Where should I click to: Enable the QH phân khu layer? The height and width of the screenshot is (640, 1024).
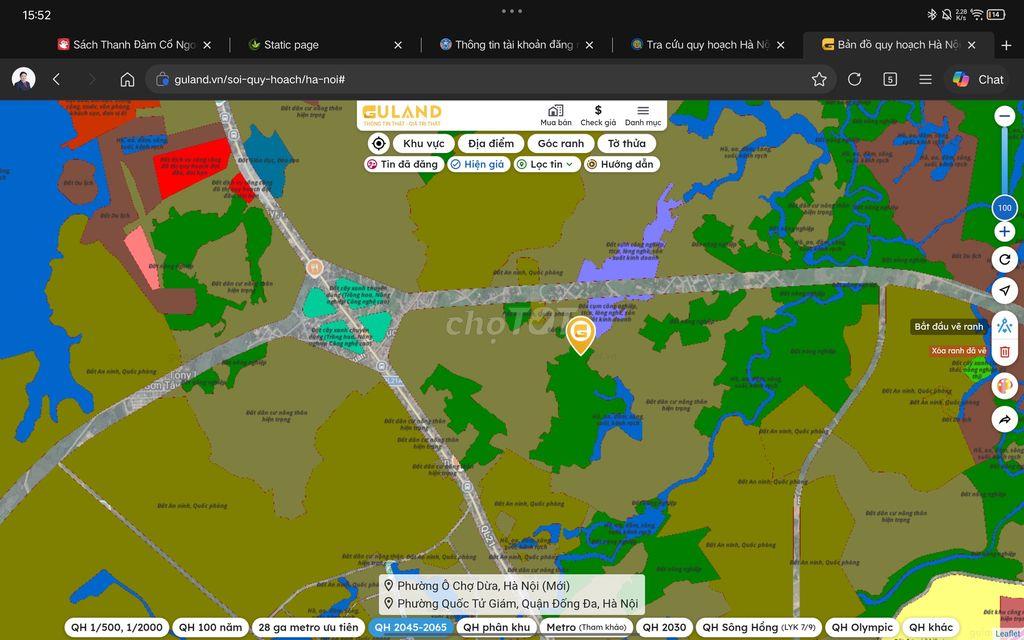[496, 628]
